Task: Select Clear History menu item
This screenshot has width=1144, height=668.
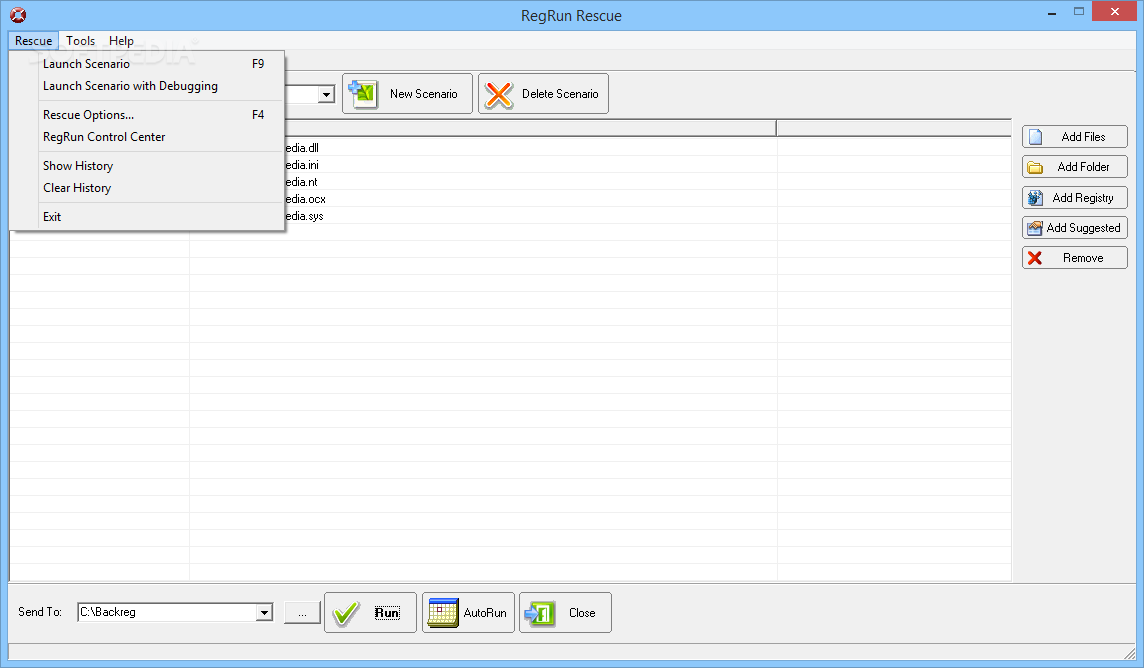Action: pos(147,188)
